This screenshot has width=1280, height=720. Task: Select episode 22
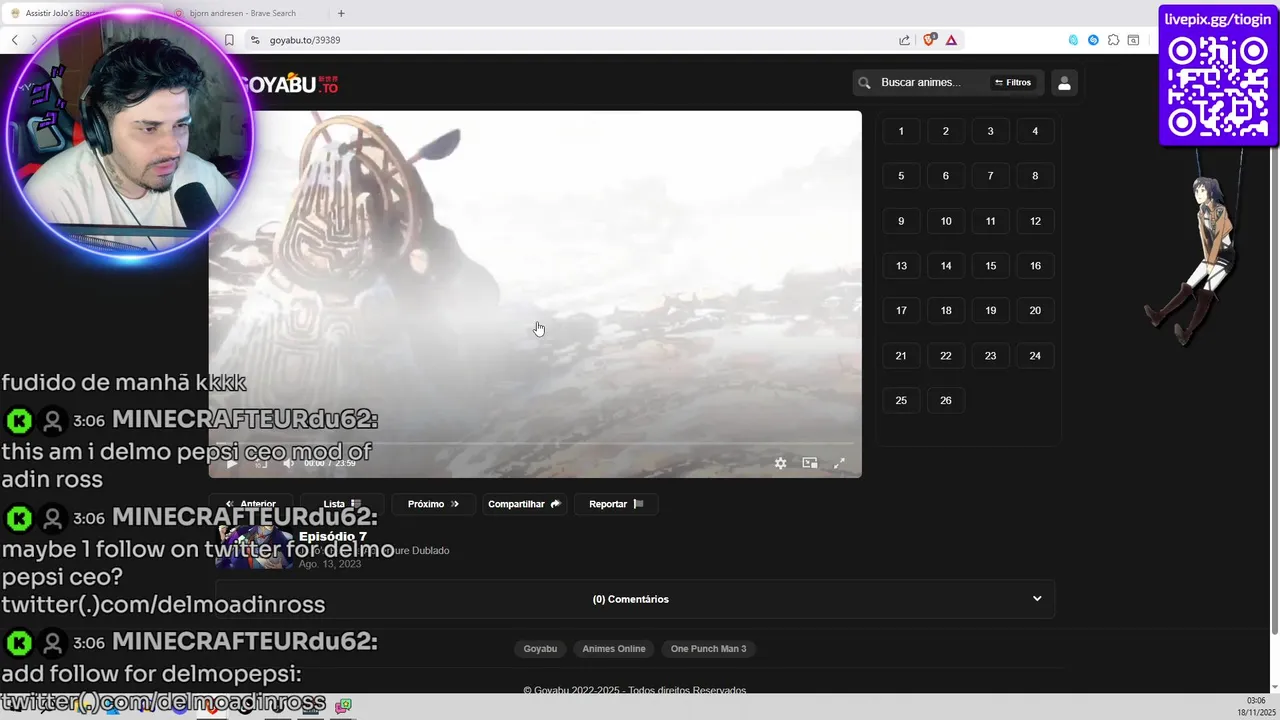(x=946, y=356)
